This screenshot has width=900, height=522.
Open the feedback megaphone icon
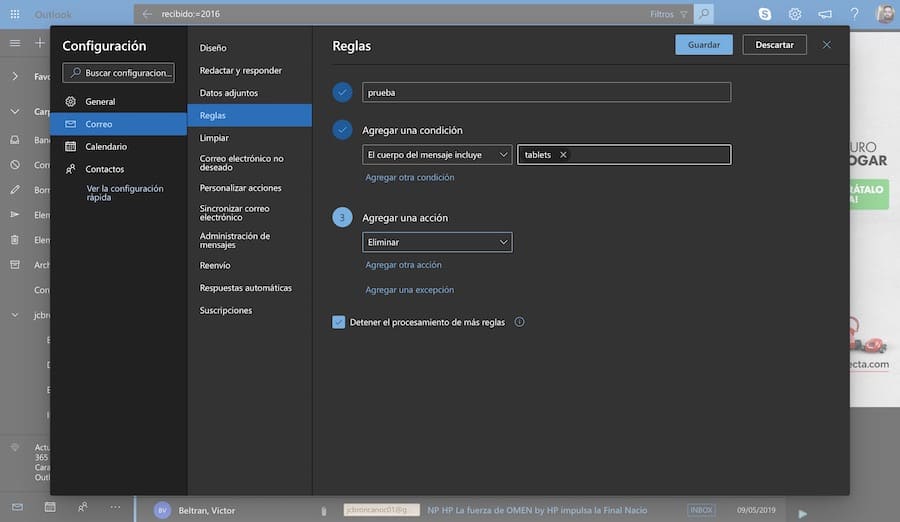824,14
